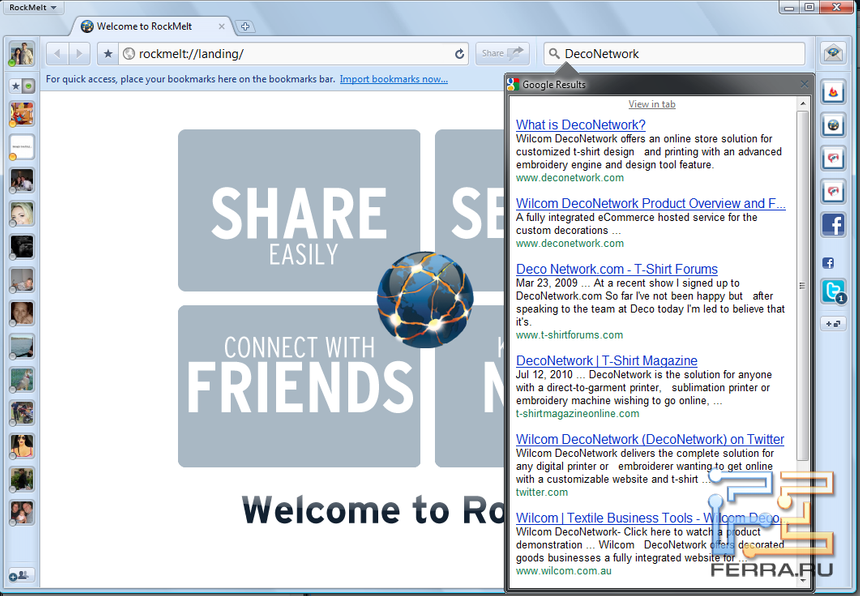Click the DecoNetwork search input field
The width and height of the screenshot is (860, 596).
click(x=680, y=54)
